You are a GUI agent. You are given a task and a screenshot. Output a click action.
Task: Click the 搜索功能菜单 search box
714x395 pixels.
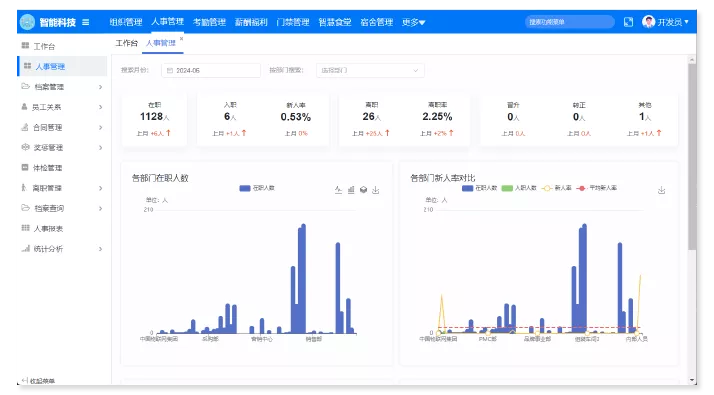point(569,22)
